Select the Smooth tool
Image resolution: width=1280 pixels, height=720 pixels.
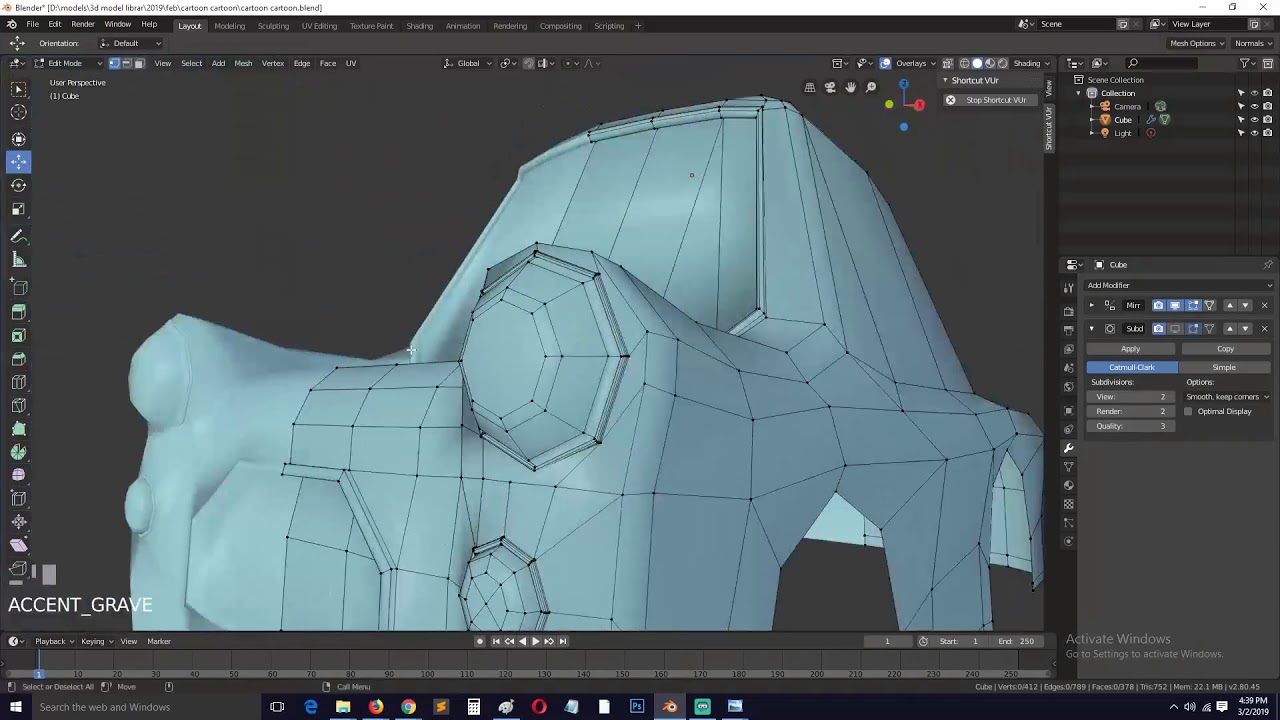(18, 475)
